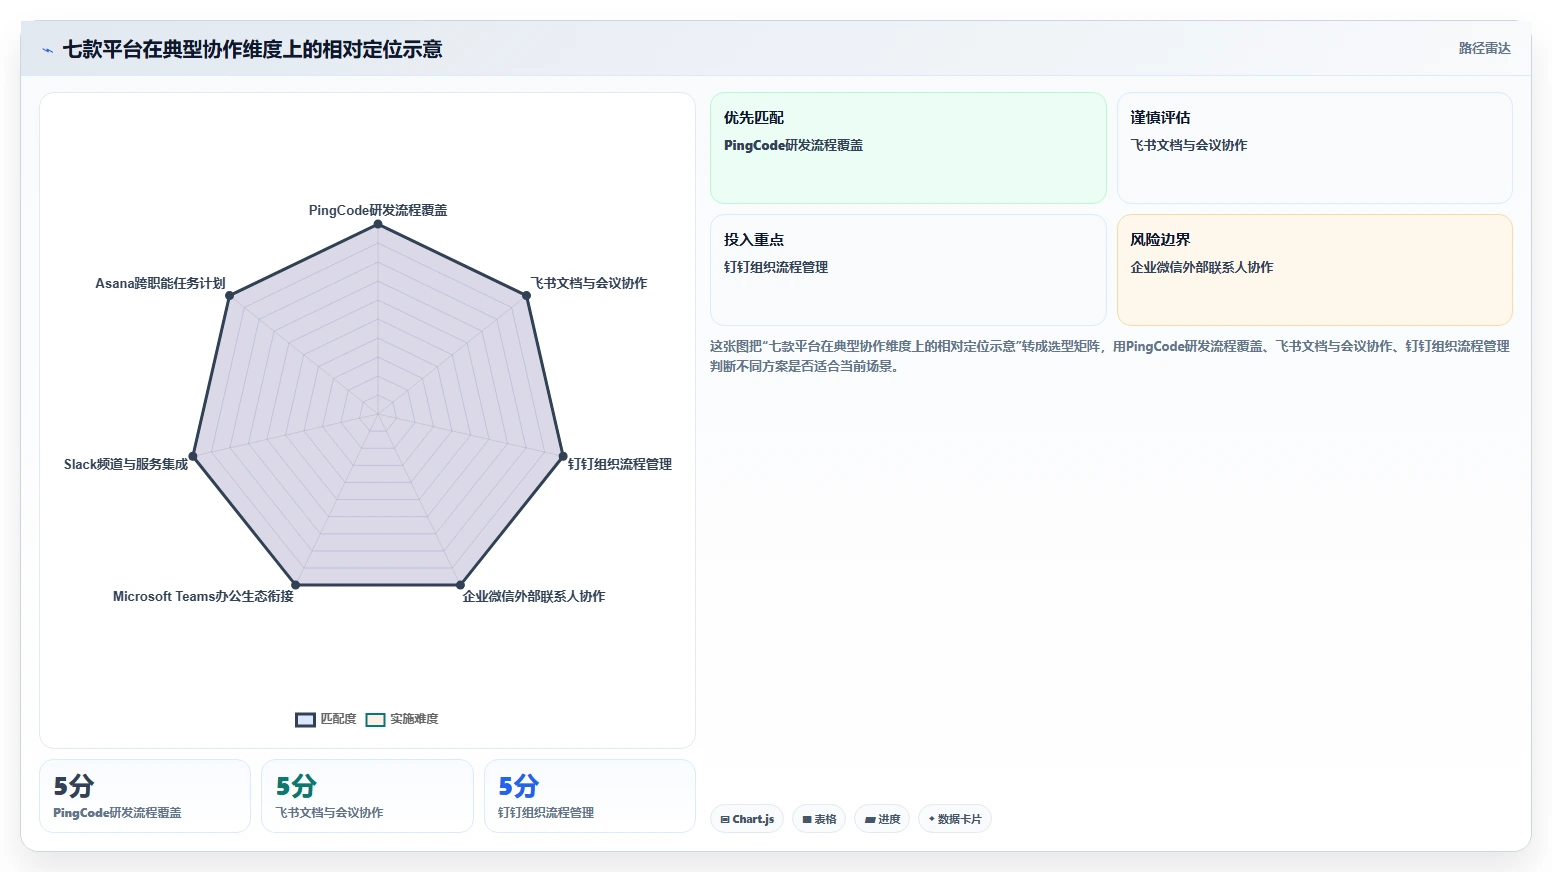
Task: Click 钉钉组织流程管理 text in 投入重点 card
Action: (776, 267)
